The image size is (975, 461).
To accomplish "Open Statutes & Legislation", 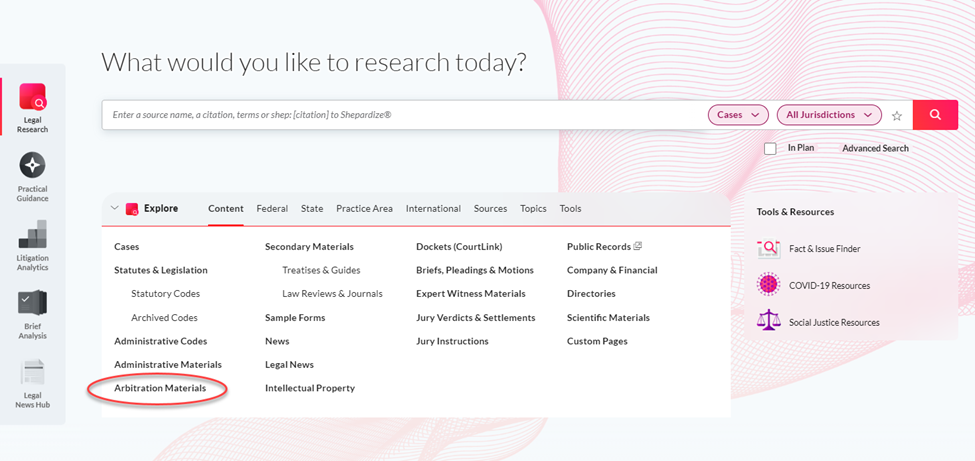I will pyautogui.click(x=161, y=271).
